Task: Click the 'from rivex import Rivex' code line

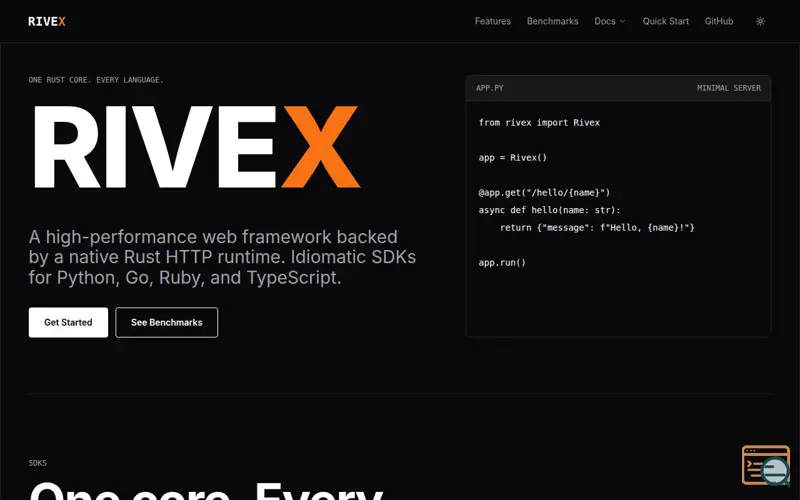Action: tap(539, 123)
